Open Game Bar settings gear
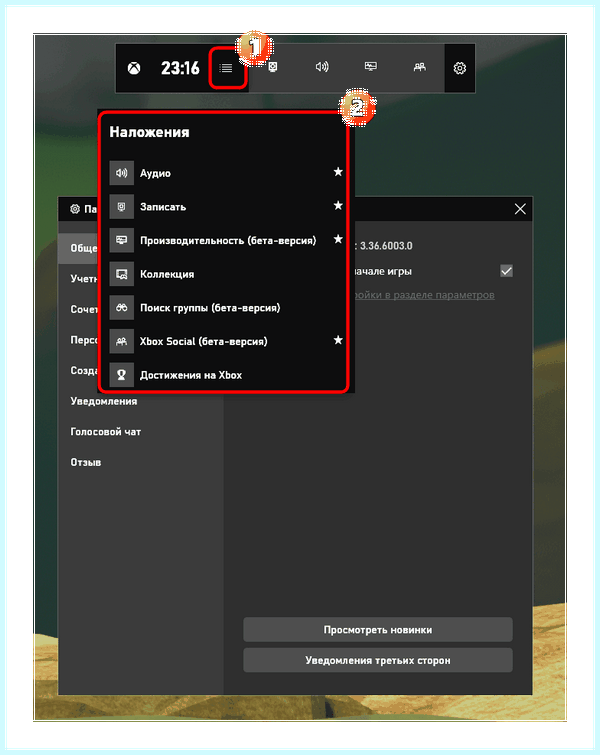The width and height of the screenshot is (600, 755). click(460, 68)
